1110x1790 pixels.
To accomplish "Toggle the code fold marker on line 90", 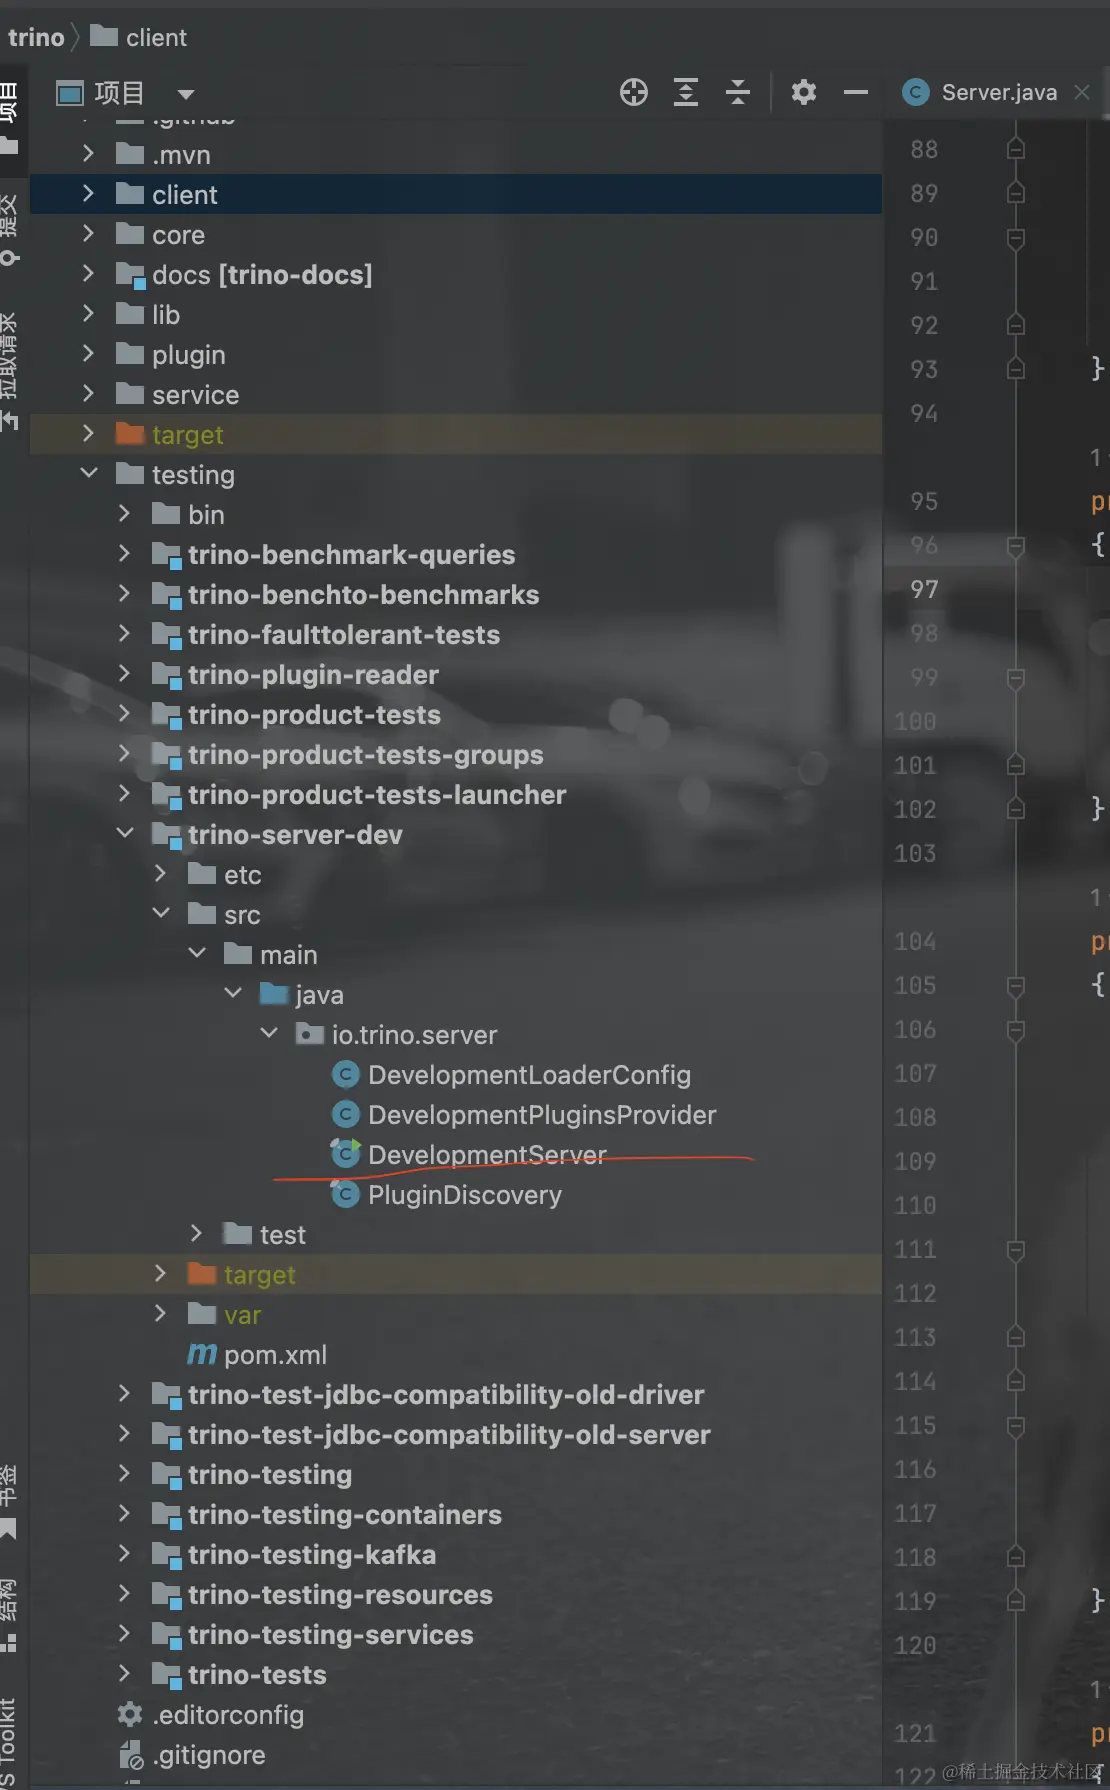I will point(1016,238).
